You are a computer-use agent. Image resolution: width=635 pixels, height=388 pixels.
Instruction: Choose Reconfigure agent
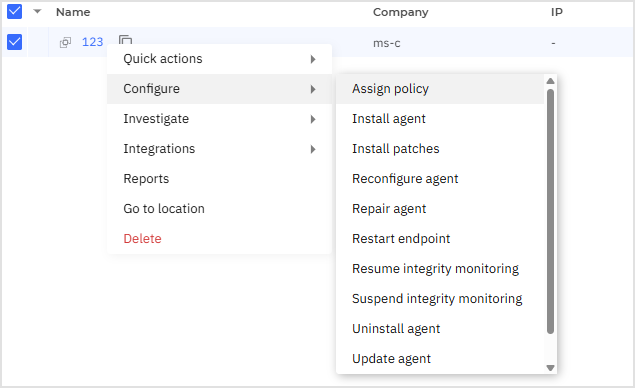[x=440, y=179]
